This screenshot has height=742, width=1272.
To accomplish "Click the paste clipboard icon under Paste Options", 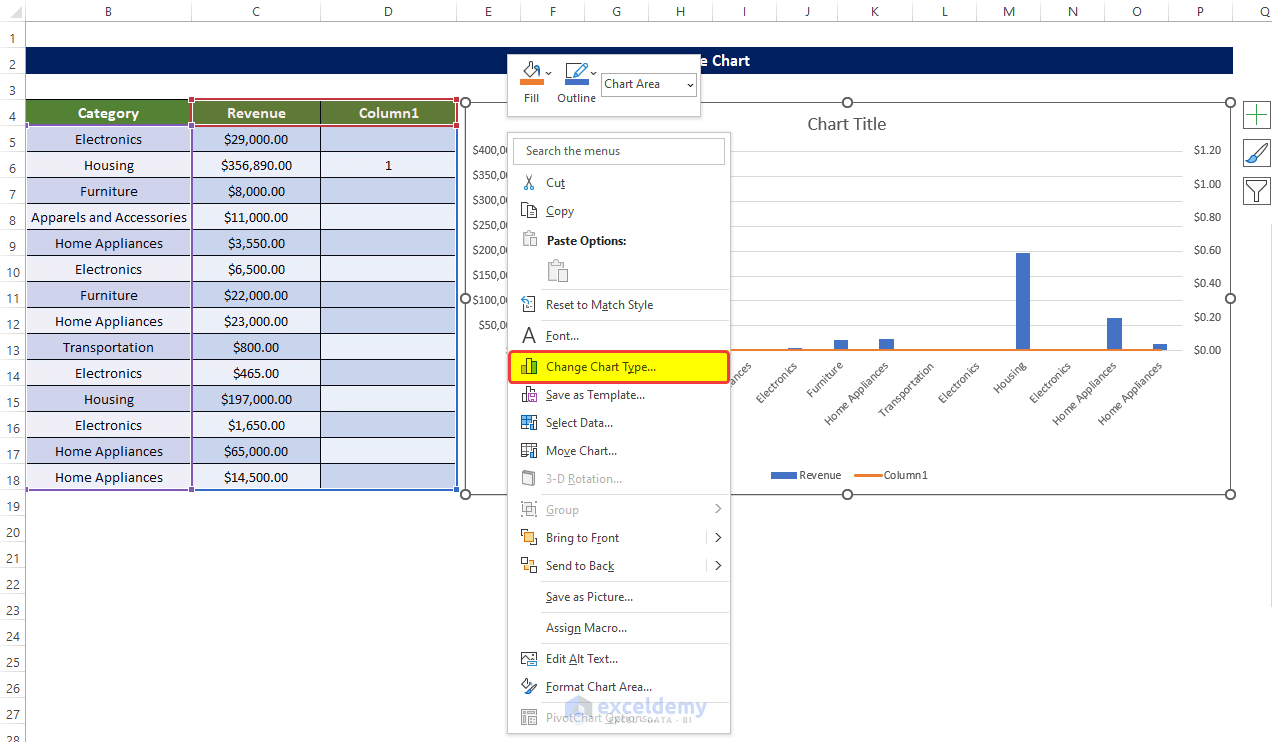I will pyautogui.click(x=558, y=270).
